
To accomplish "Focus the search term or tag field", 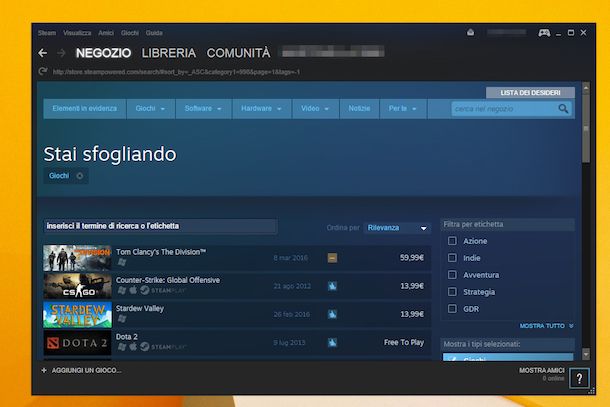I will [161, 226].
